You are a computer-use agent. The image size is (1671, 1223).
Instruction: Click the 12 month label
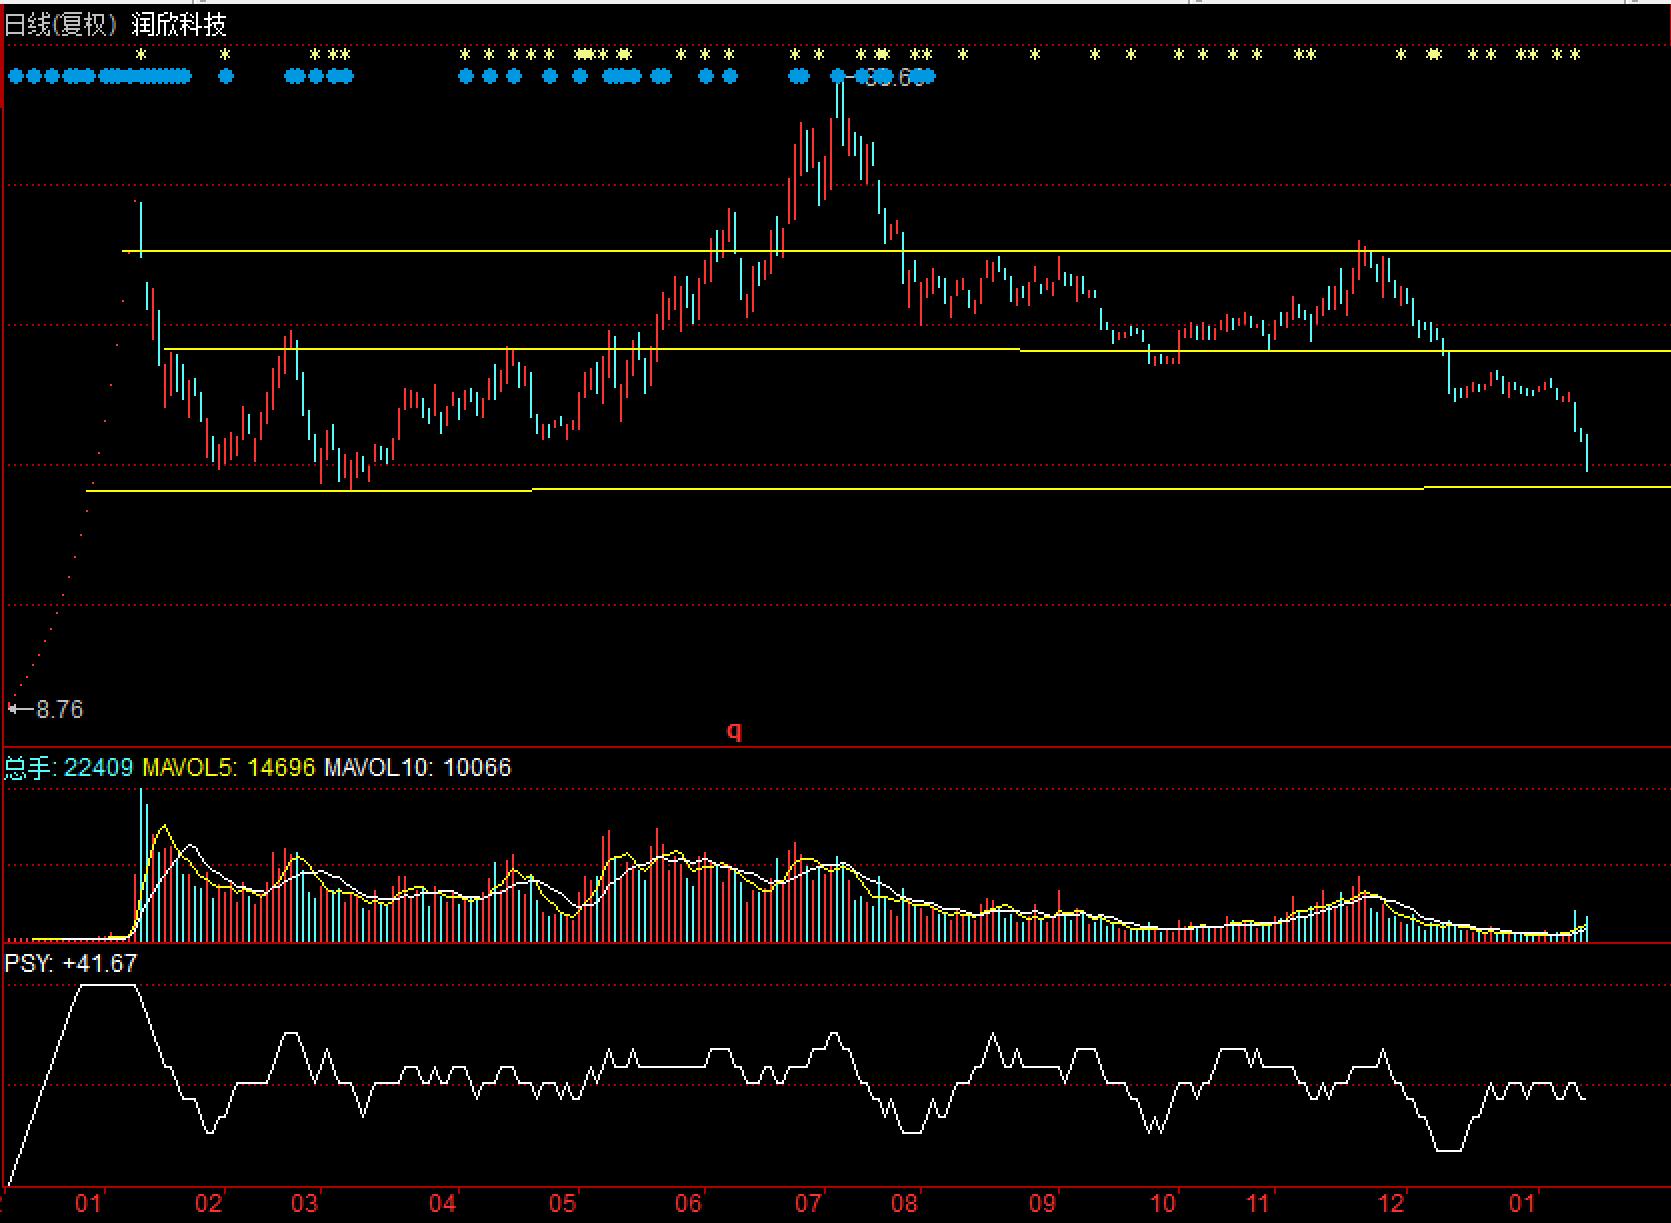[x=1392, y=1203]
